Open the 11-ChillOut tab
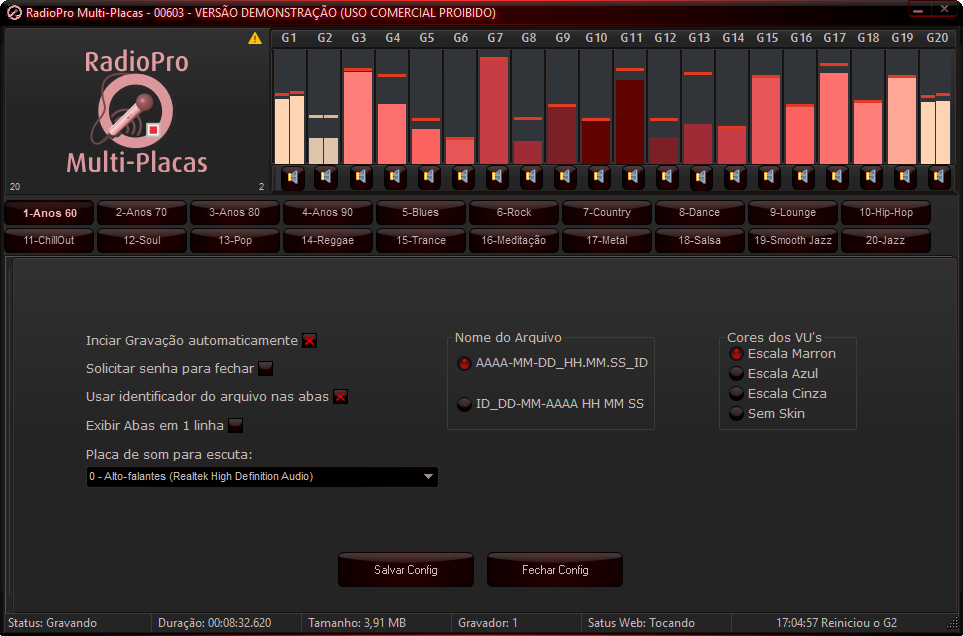The height and width of the screenshot is (636, 963). tap(50, 241)
